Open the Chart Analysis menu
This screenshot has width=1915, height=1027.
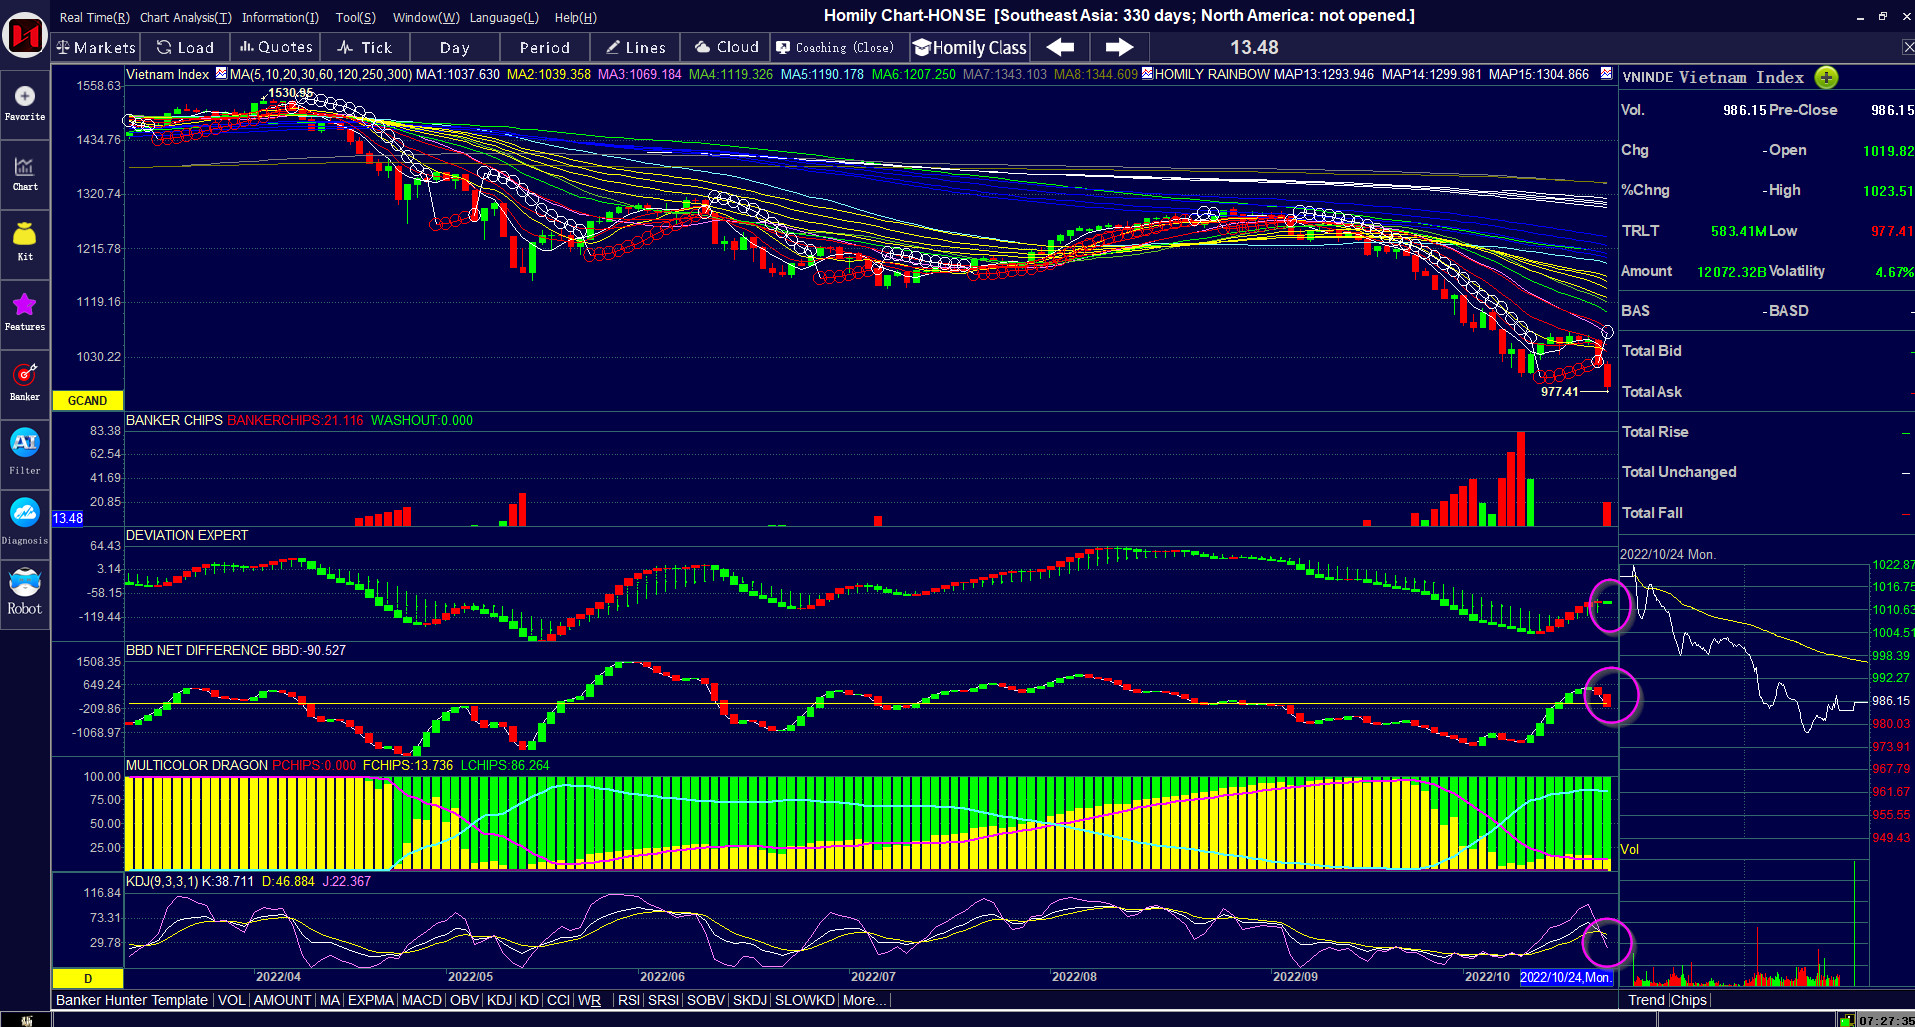185,17
